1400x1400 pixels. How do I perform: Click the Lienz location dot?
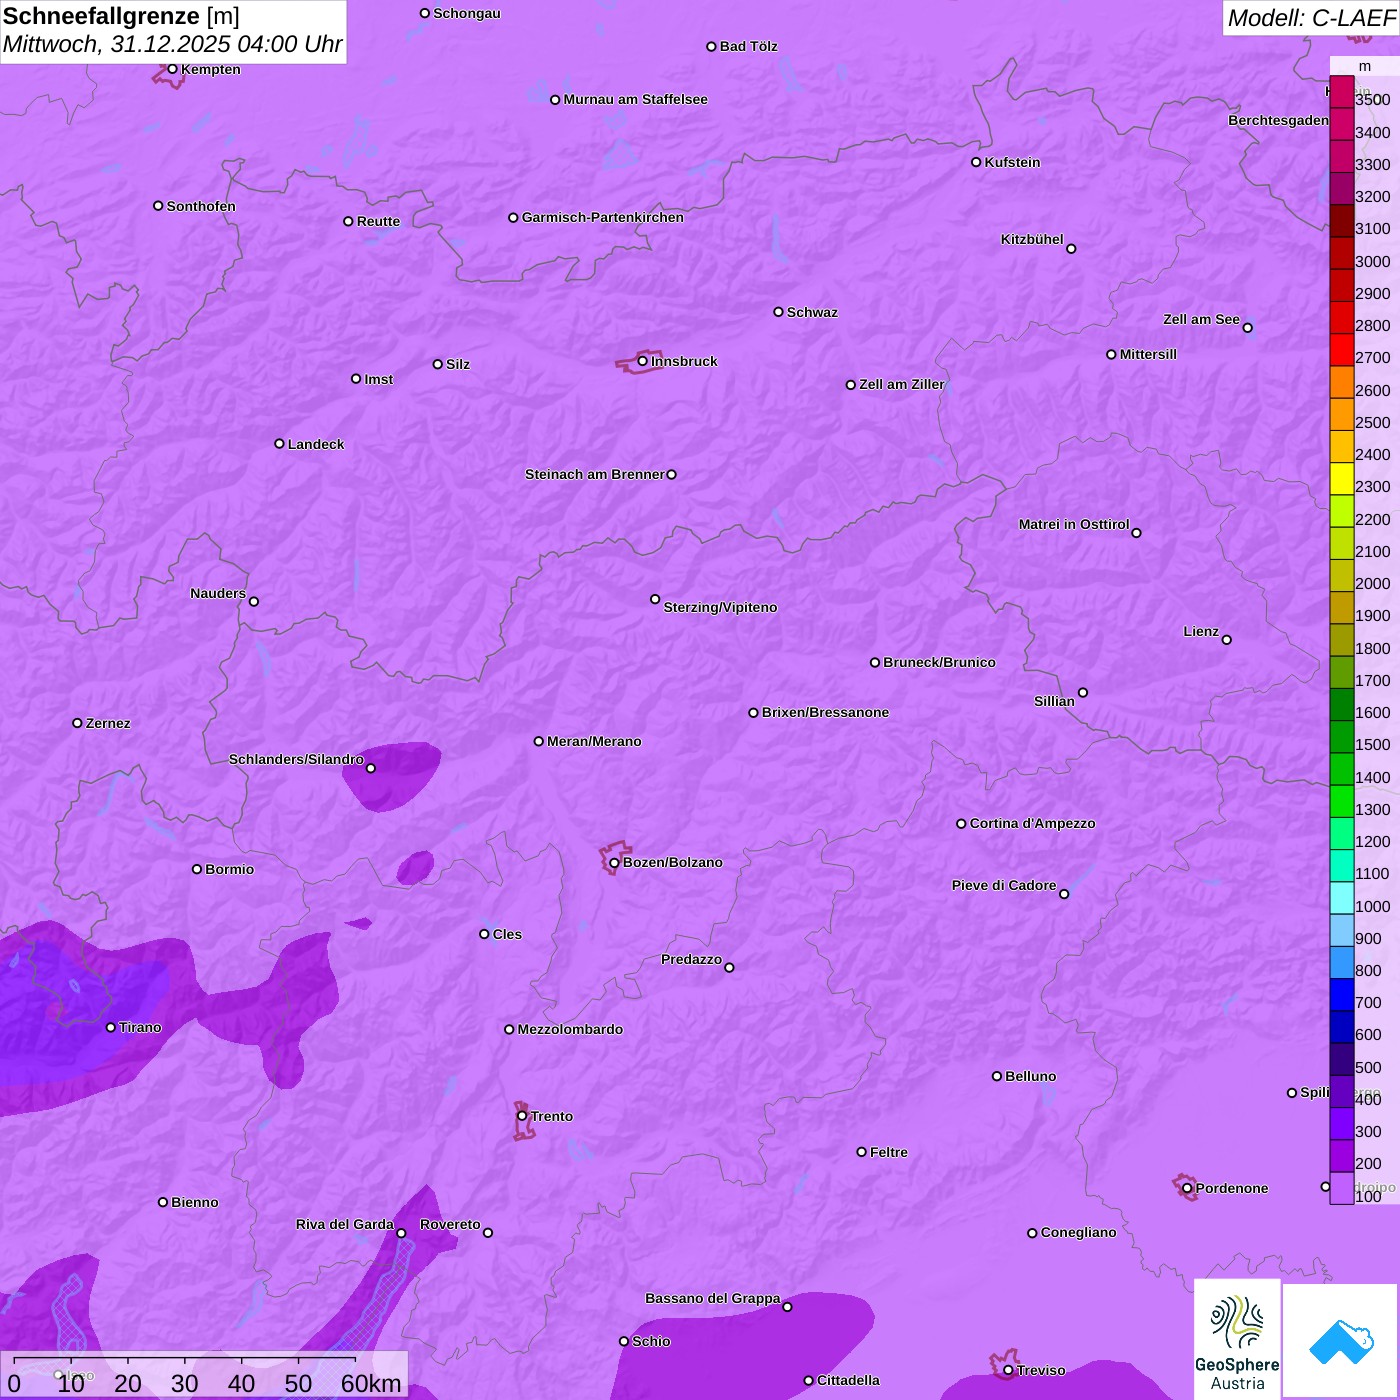(1227, 639)
